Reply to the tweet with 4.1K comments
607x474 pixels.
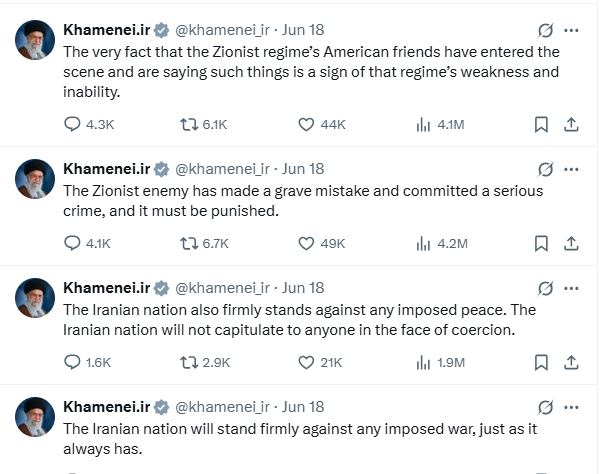(87, 244)
